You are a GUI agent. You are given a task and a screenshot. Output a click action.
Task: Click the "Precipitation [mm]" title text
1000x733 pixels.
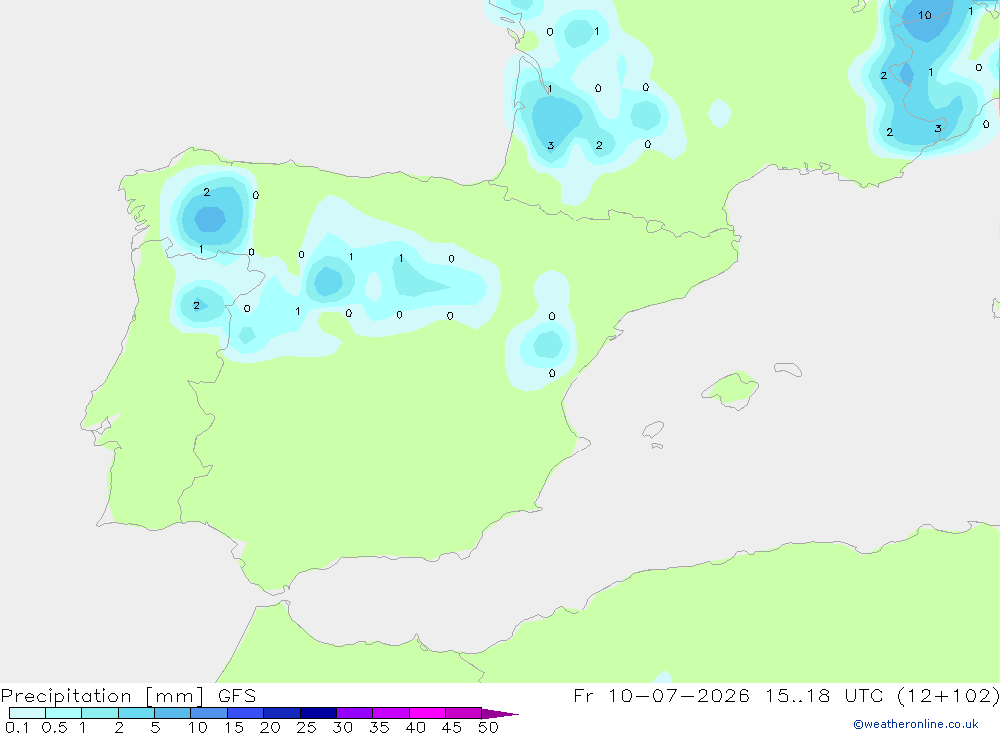tap(103, 696)
